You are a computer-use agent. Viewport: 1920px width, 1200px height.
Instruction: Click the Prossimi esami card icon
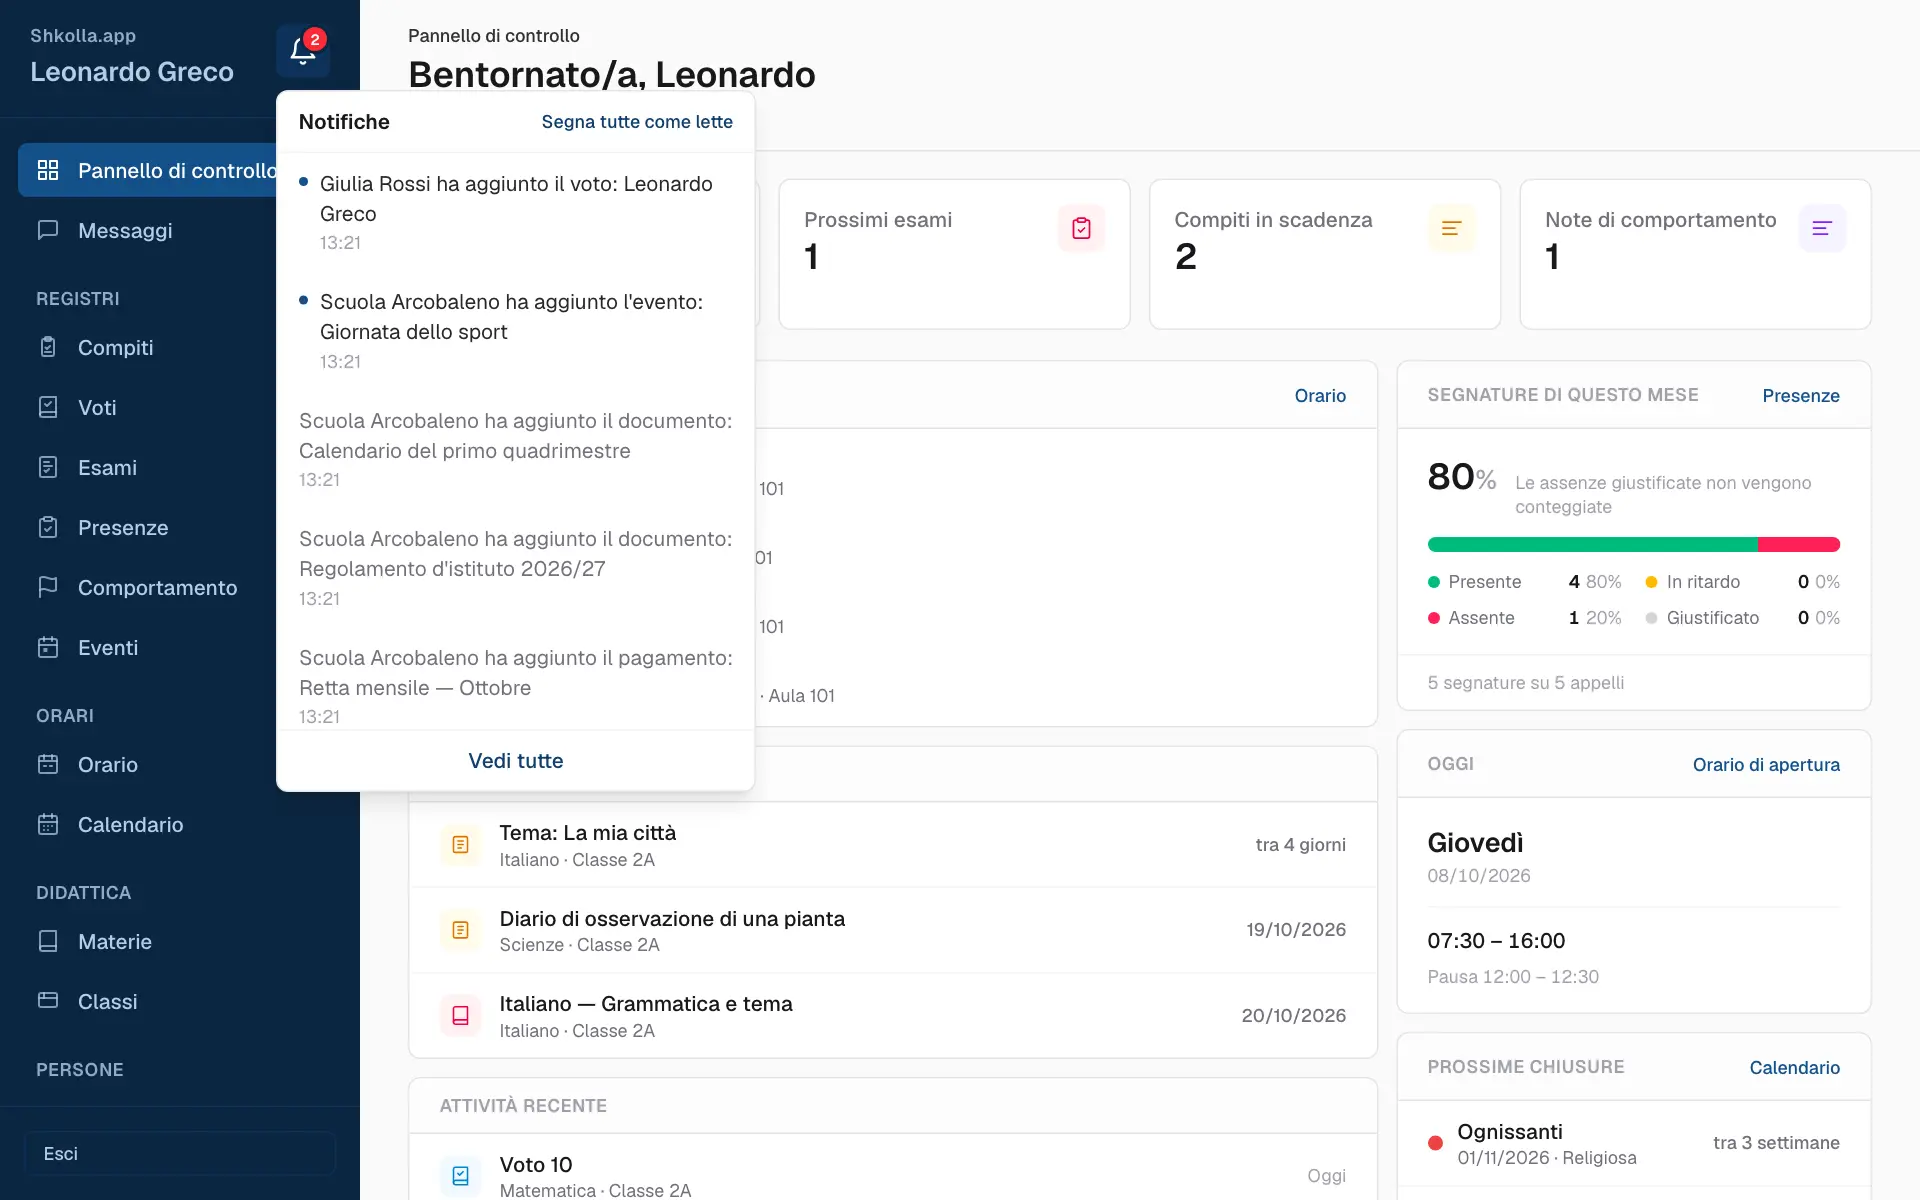pyautogui.click(x=1081, y=229)
